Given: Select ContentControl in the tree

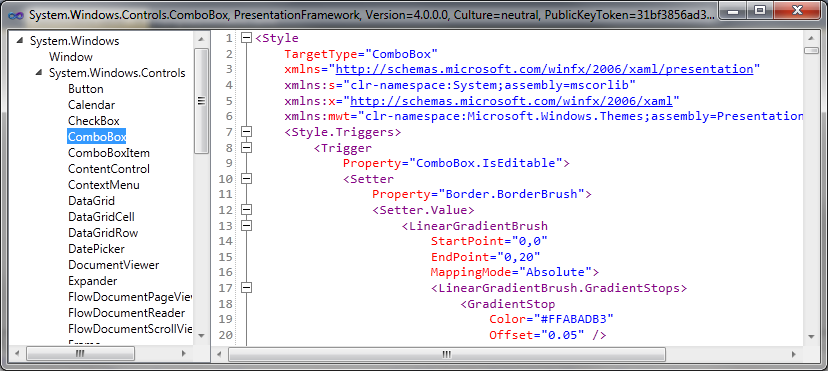Looking at the screenshot, I should [109, 169].
